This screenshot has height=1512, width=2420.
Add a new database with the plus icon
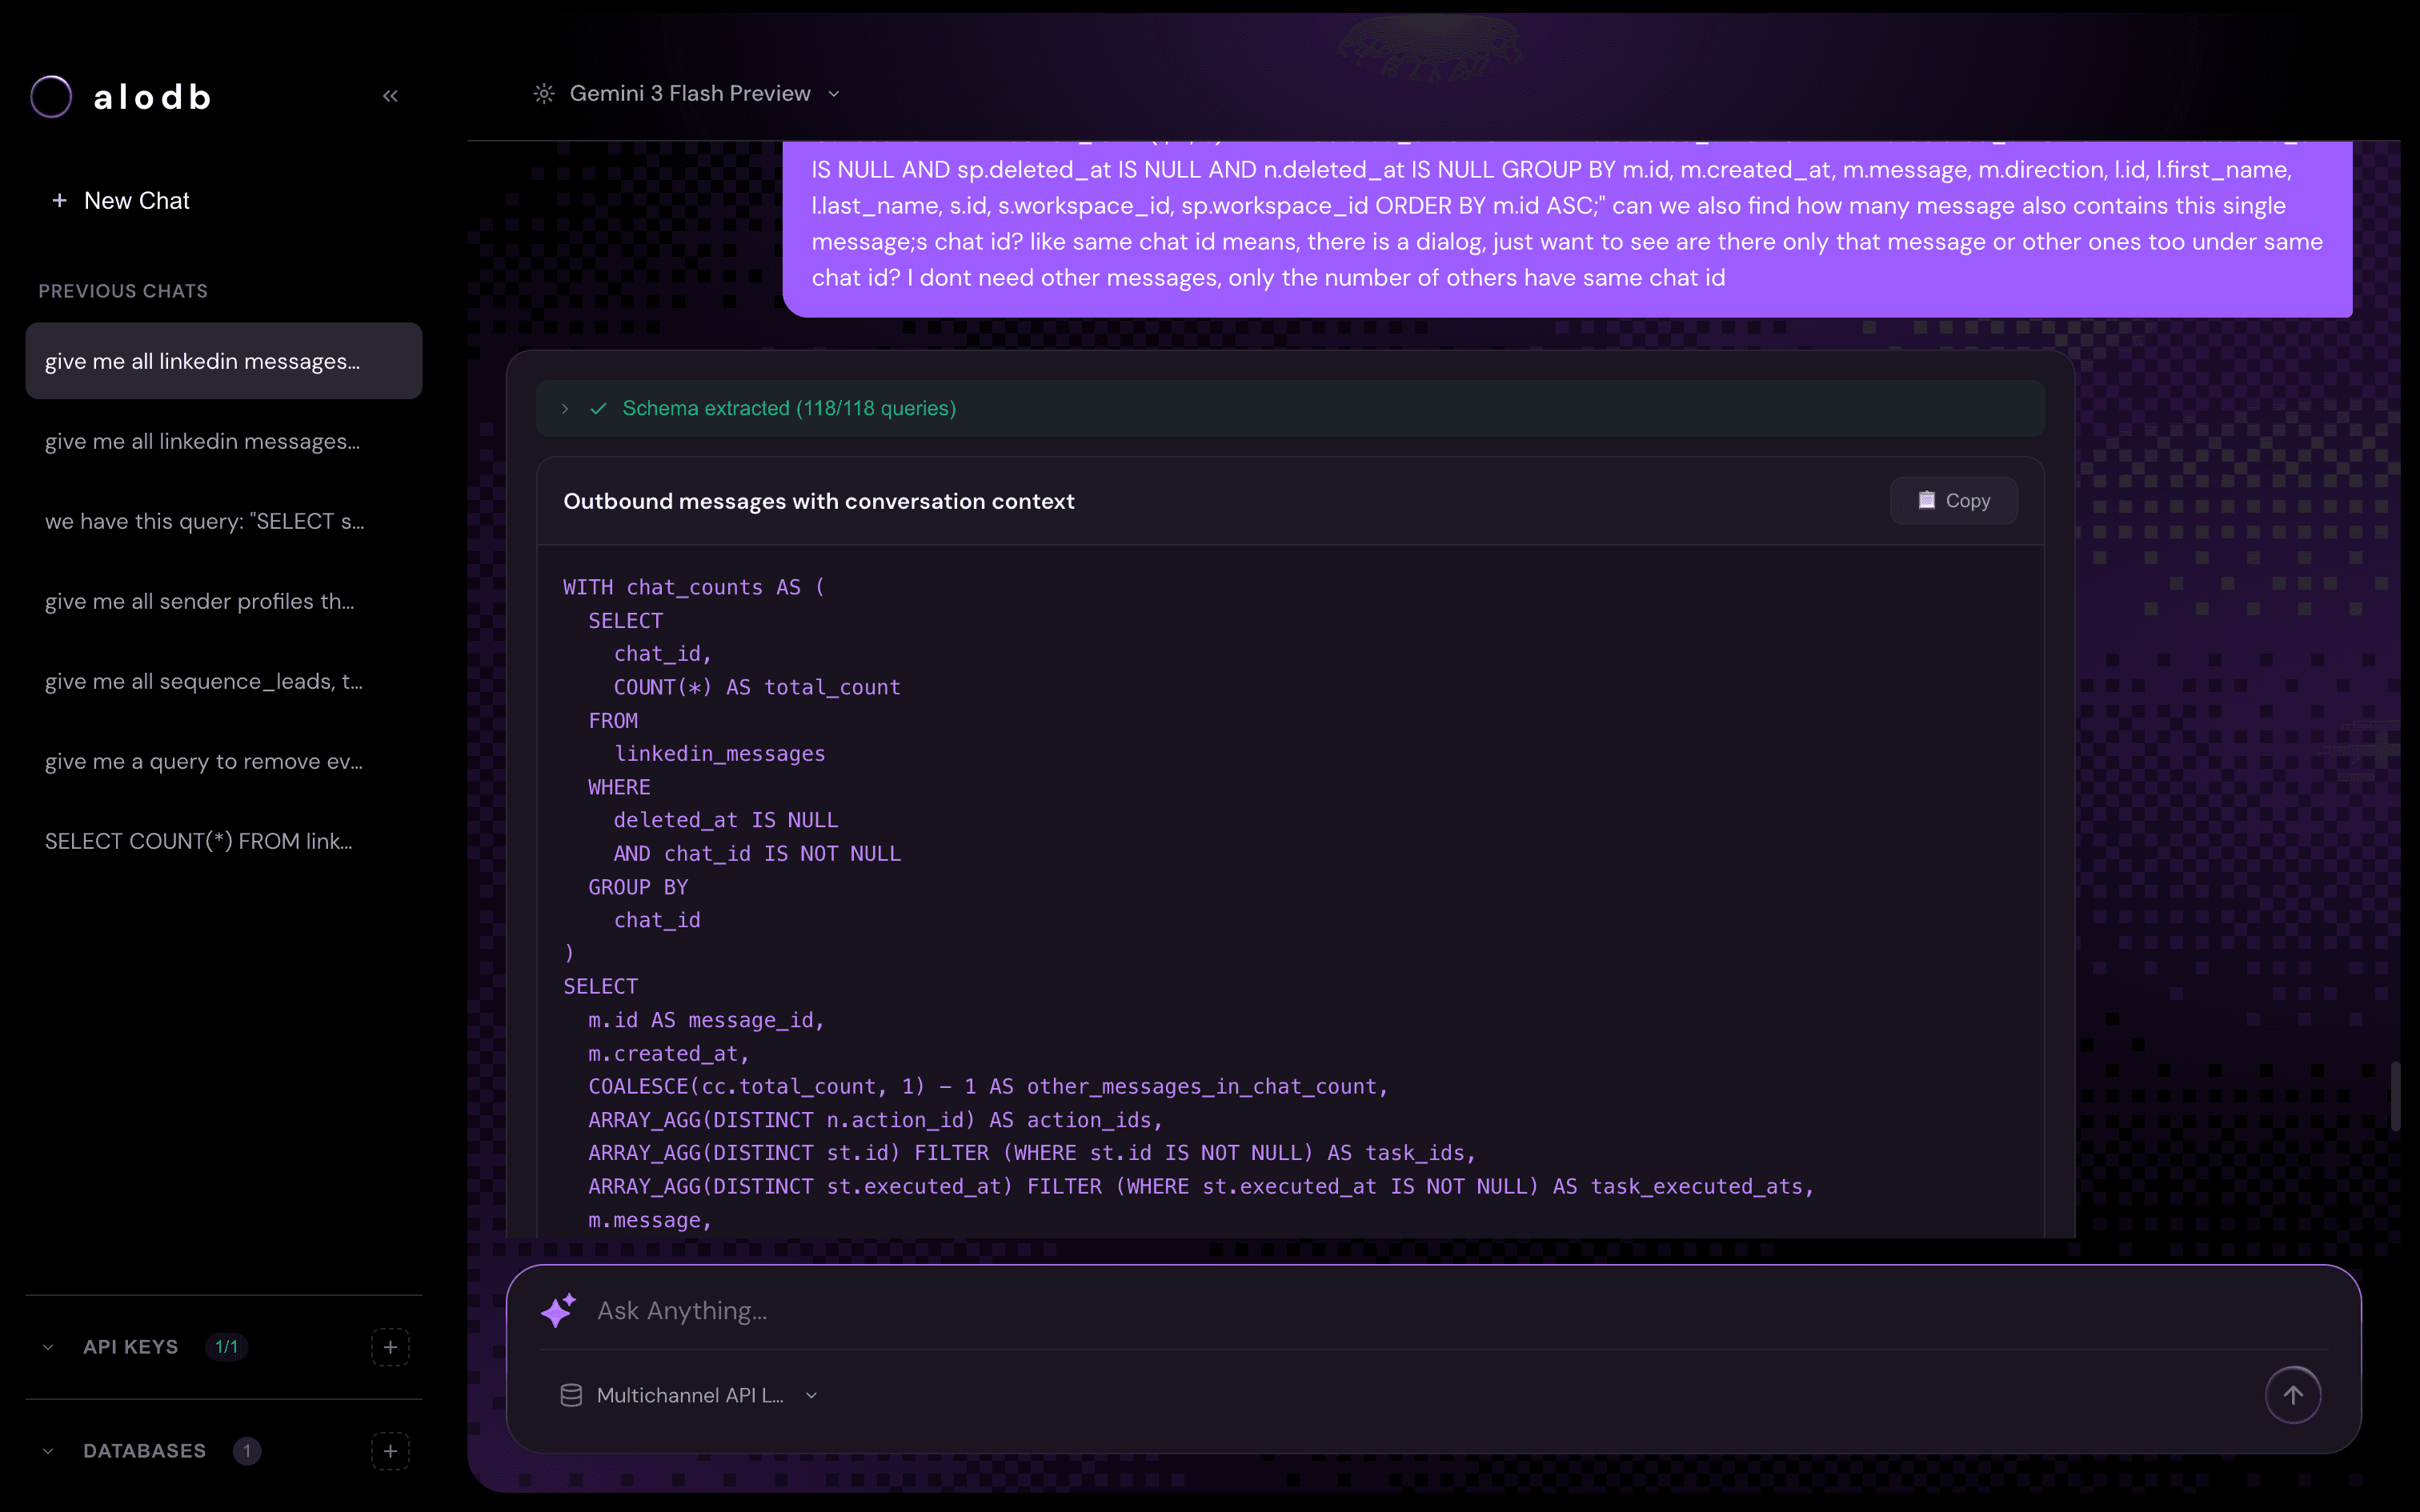[391, 1450]
